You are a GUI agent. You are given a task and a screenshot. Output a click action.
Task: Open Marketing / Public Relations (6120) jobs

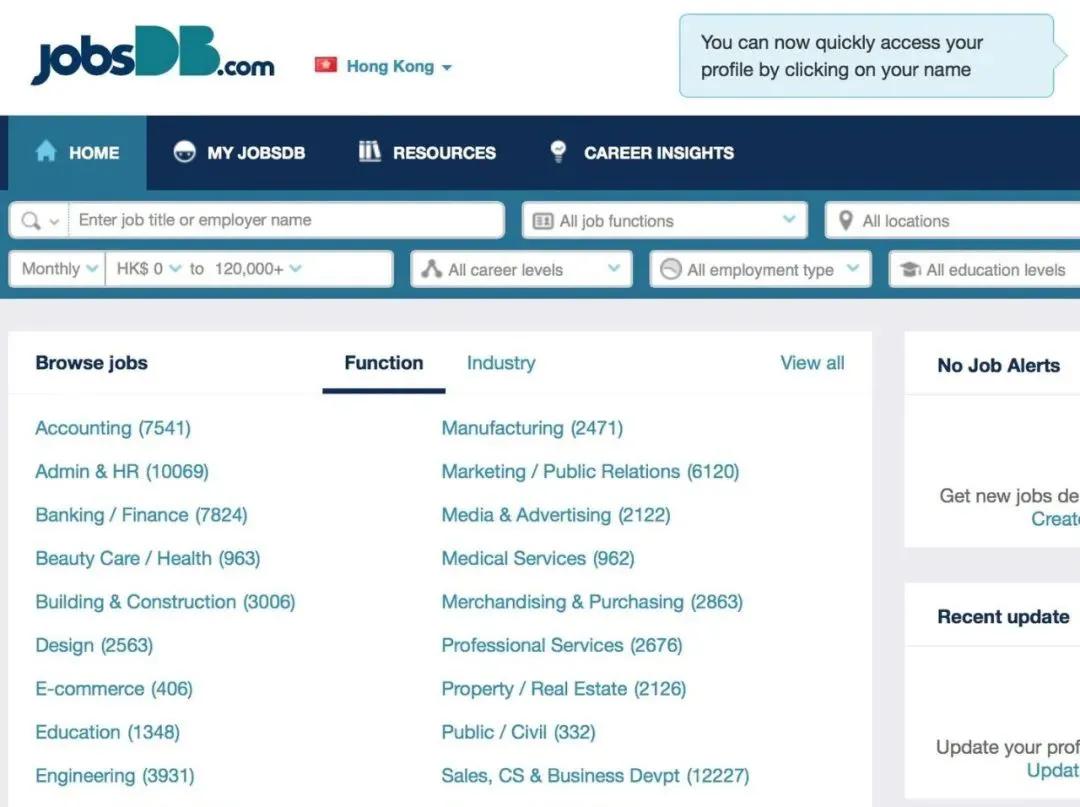click(590, 472)
